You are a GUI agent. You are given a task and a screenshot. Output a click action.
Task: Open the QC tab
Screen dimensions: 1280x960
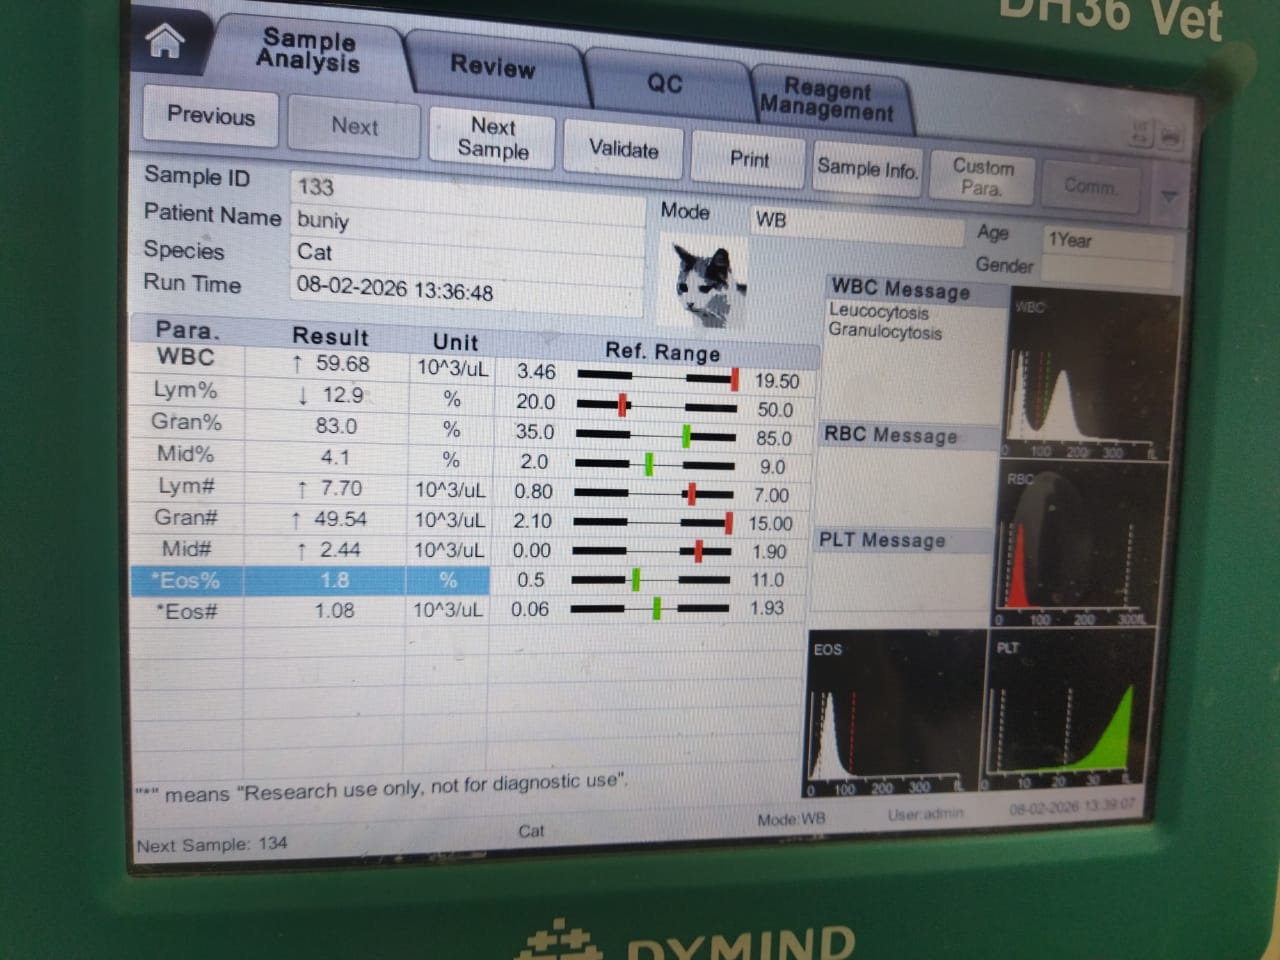(664, 83)
